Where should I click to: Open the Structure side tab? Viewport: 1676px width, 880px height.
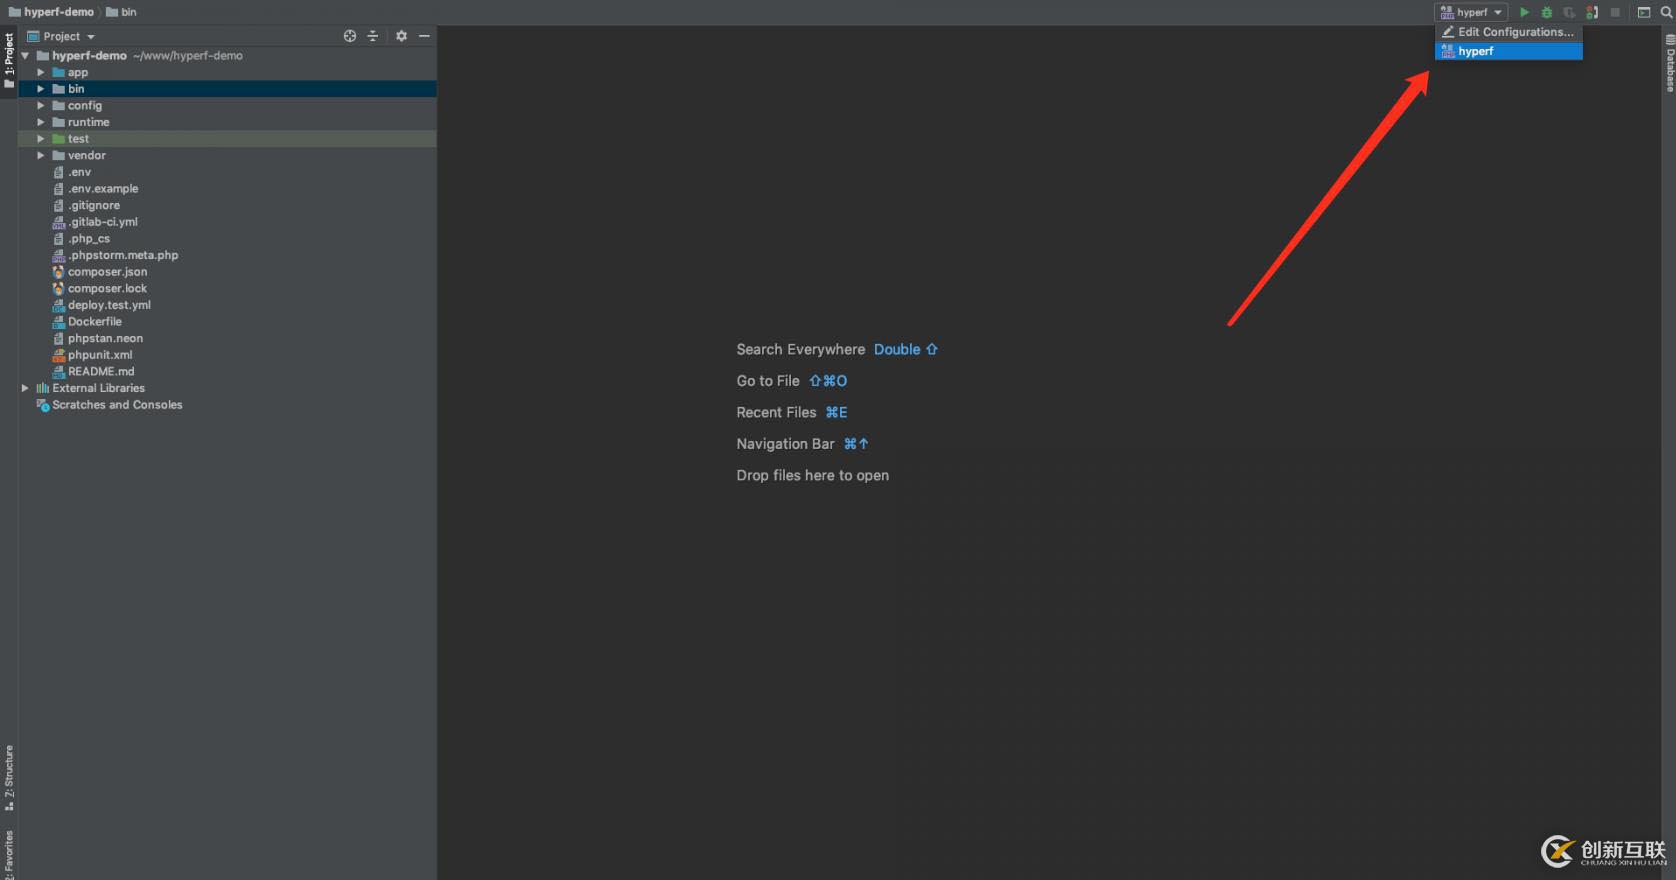click(9, 778)
